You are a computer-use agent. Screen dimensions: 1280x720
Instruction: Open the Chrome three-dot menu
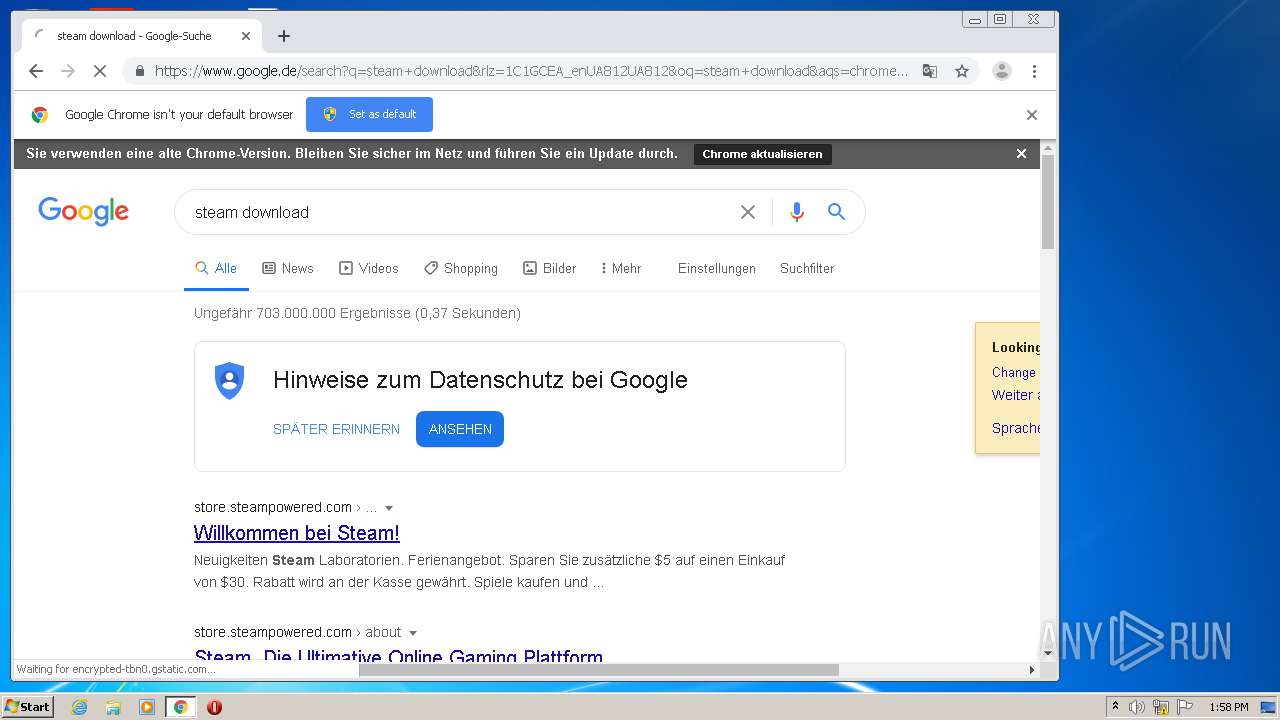point(1034,71)
